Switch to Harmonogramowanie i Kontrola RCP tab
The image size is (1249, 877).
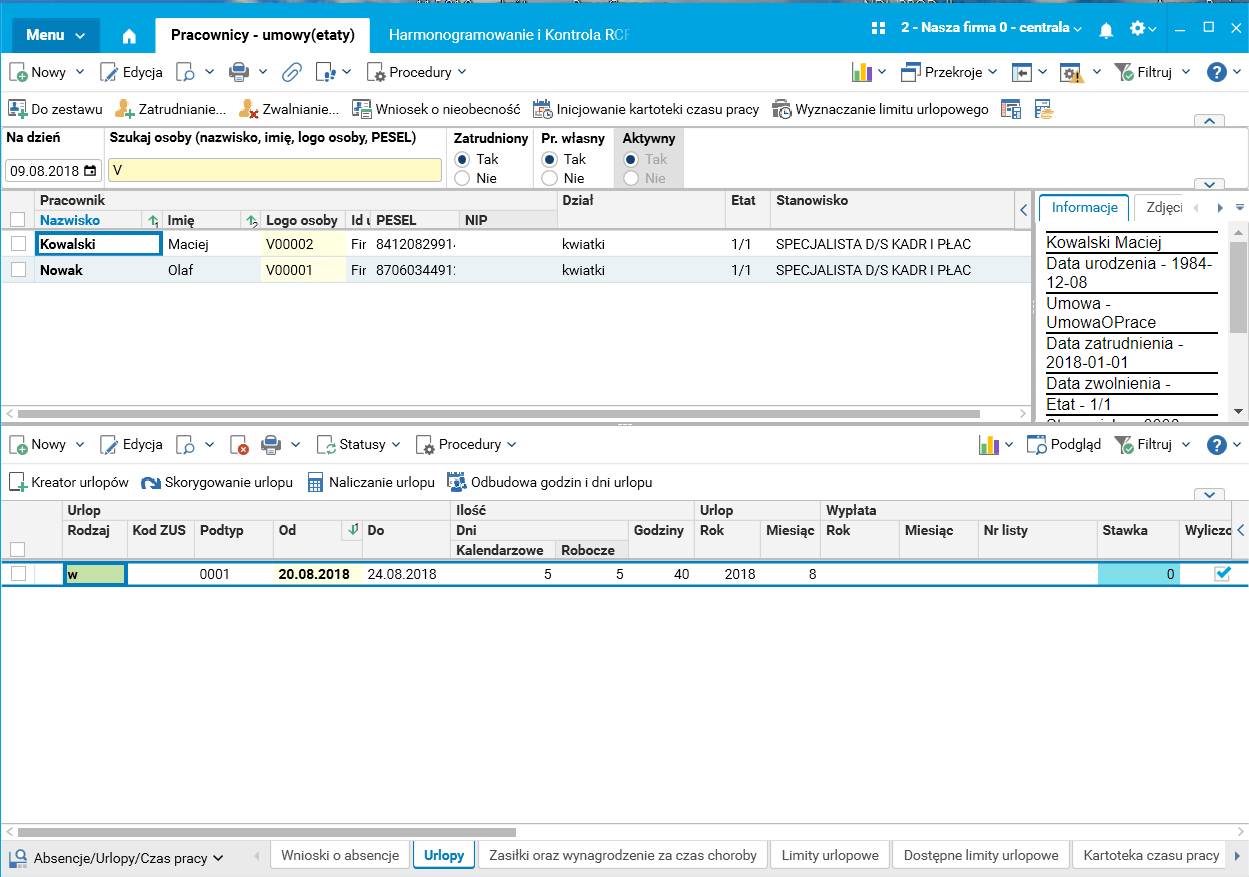[x=510, y=35]
